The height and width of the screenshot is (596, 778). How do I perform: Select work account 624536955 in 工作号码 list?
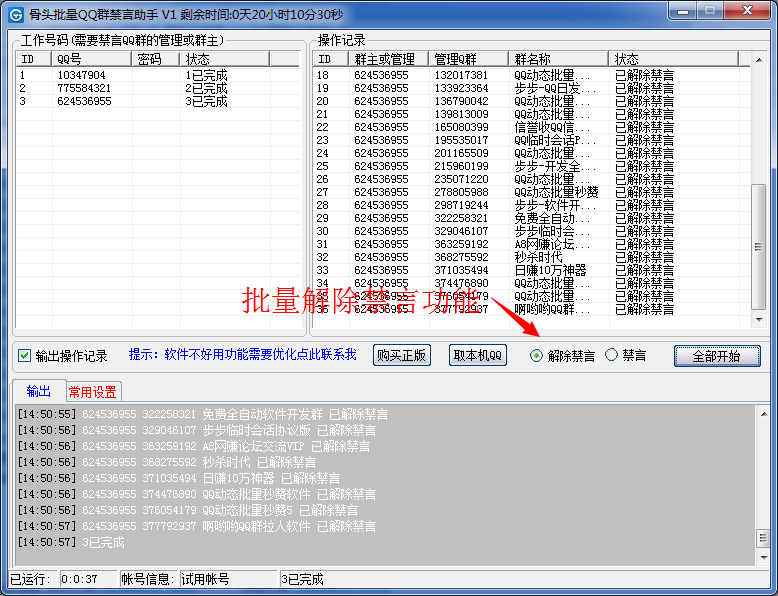tap(158, 101)
